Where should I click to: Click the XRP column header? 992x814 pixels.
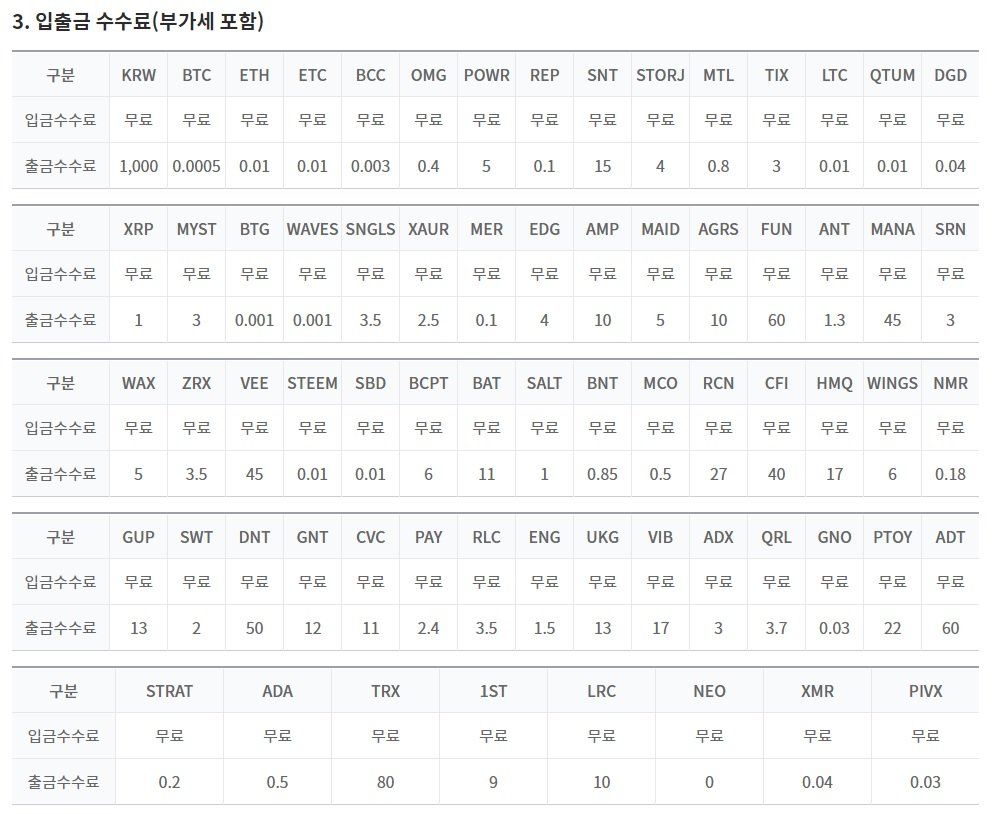[138, 229]
